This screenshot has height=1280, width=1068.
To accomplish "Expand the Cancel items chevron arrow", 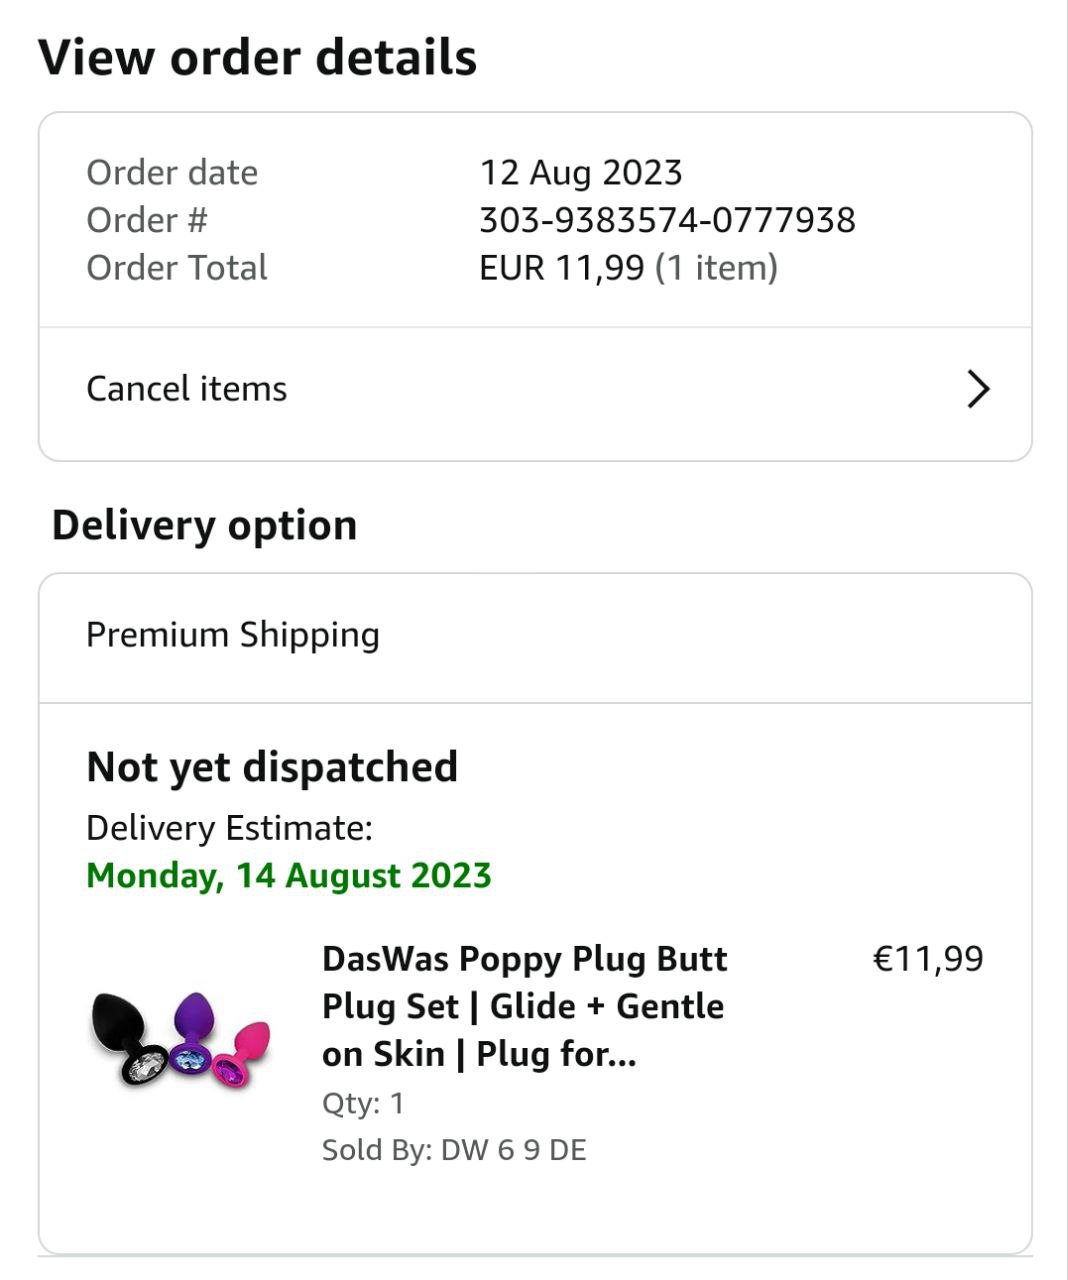I will [x=978, y=389].
